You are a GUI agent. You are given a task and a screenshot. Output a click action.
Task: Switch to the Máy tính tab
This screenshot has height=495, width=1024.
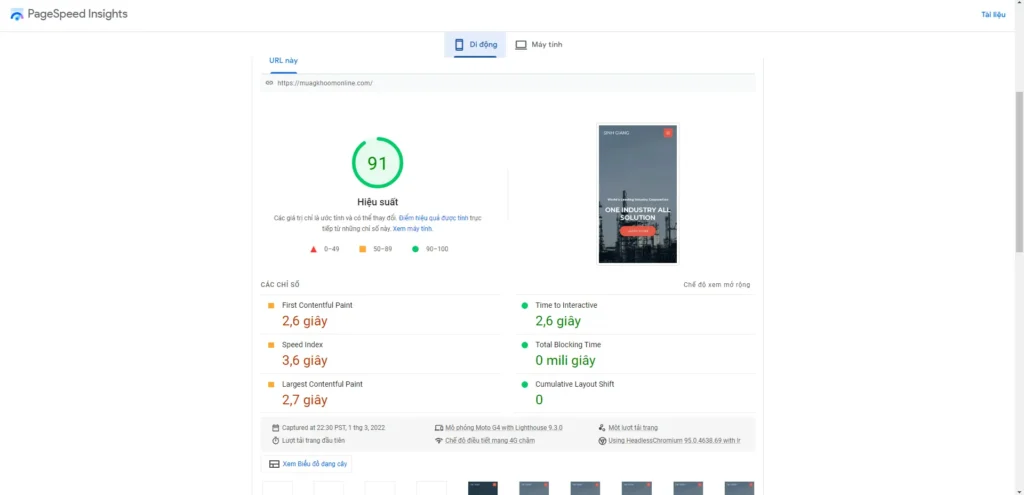click(x=539, y=45)
